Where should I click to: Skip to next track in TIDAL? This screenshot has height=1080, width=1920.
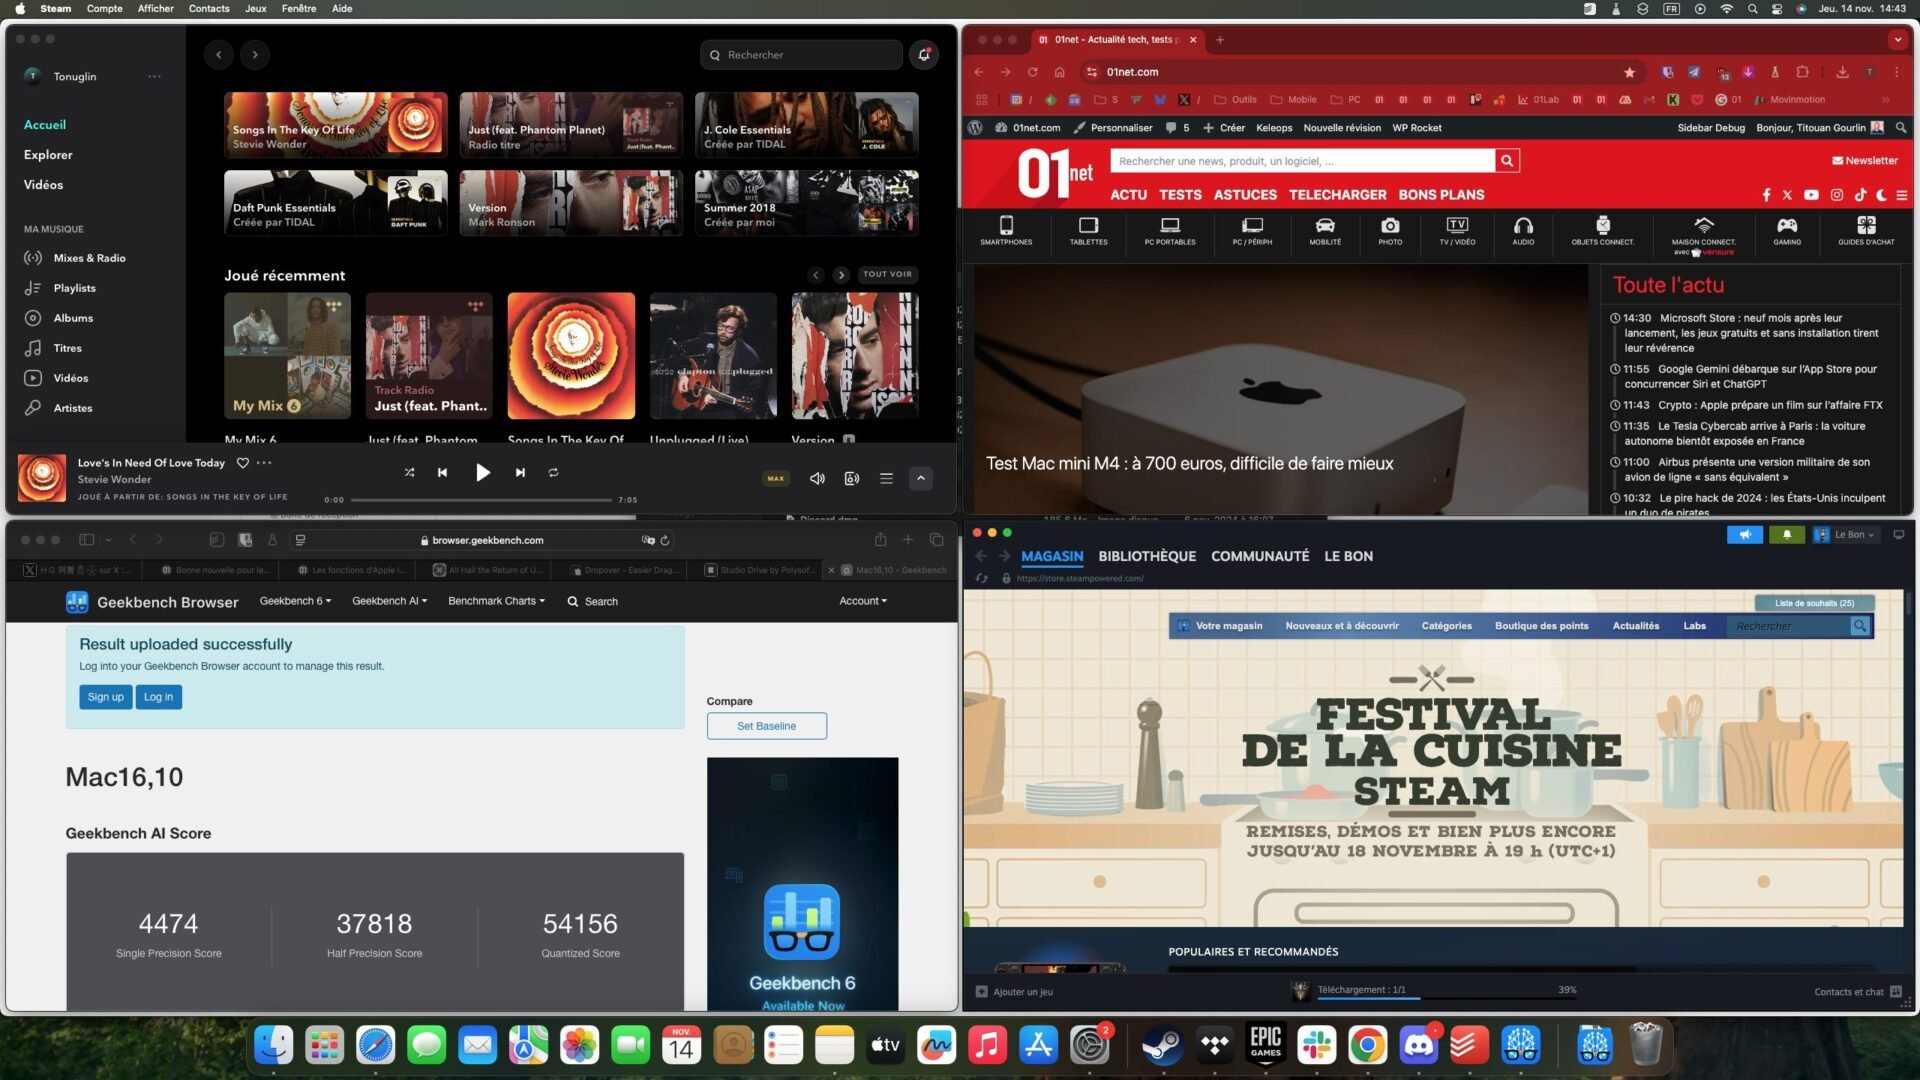(x=520, y=473)
